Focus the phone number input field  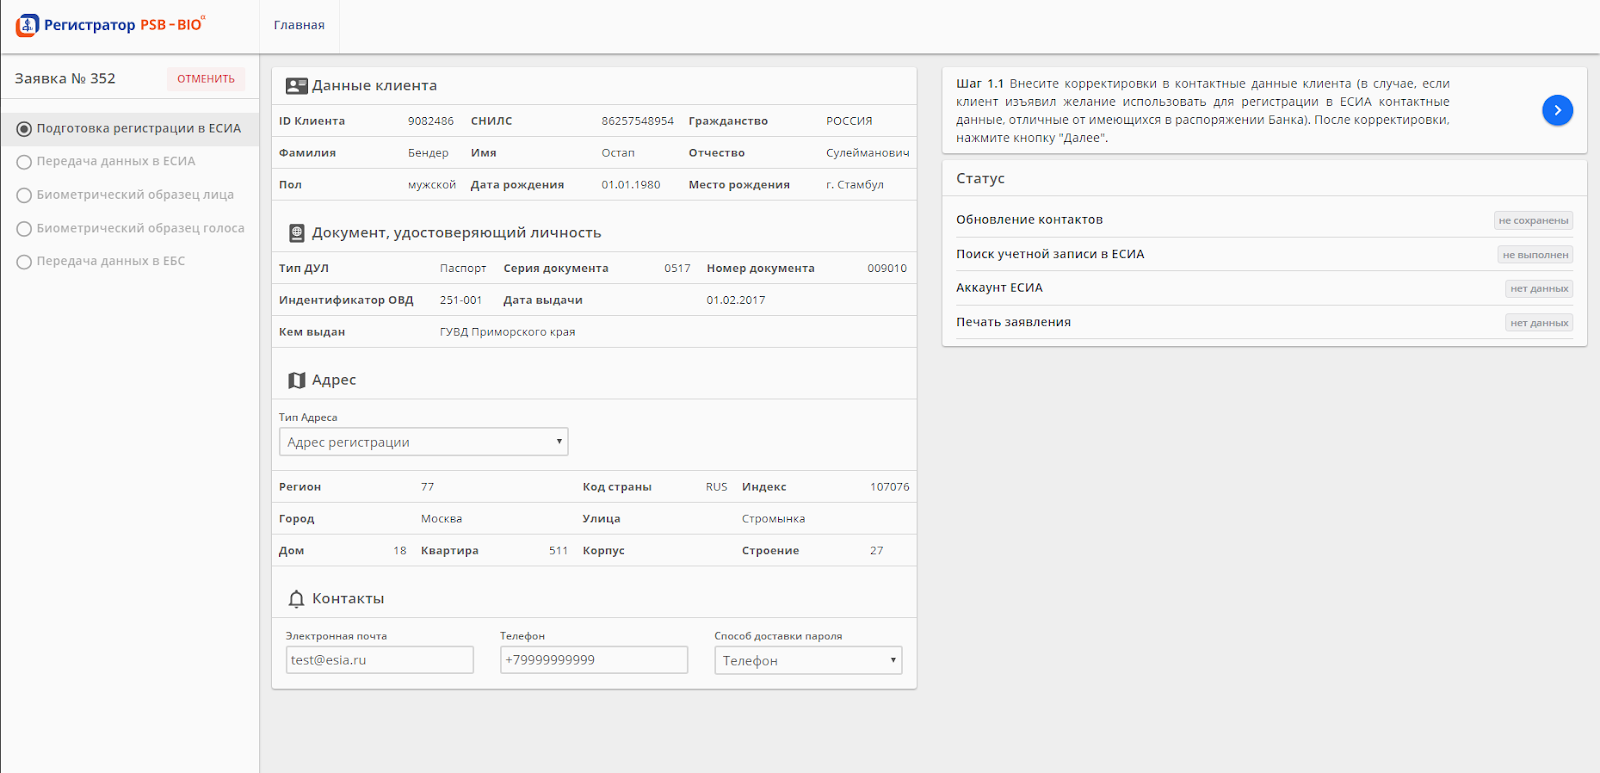coord(593,660)
